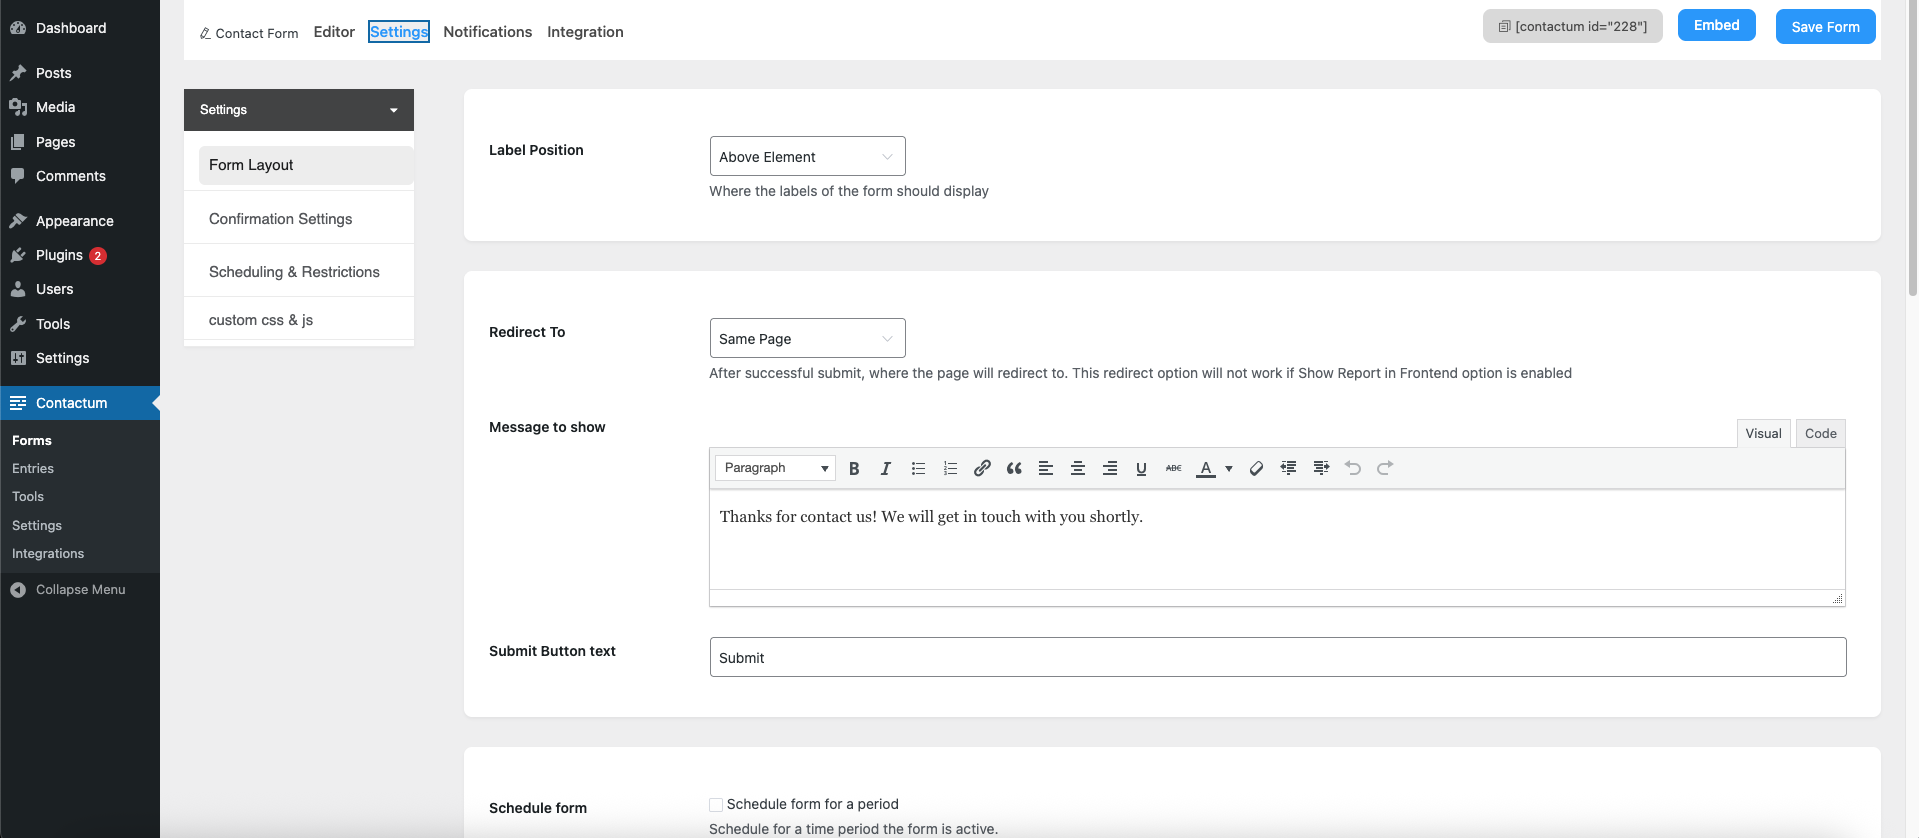1919x838 pixels.
Task: Click the Embed button
Action: pos(1716,26)
